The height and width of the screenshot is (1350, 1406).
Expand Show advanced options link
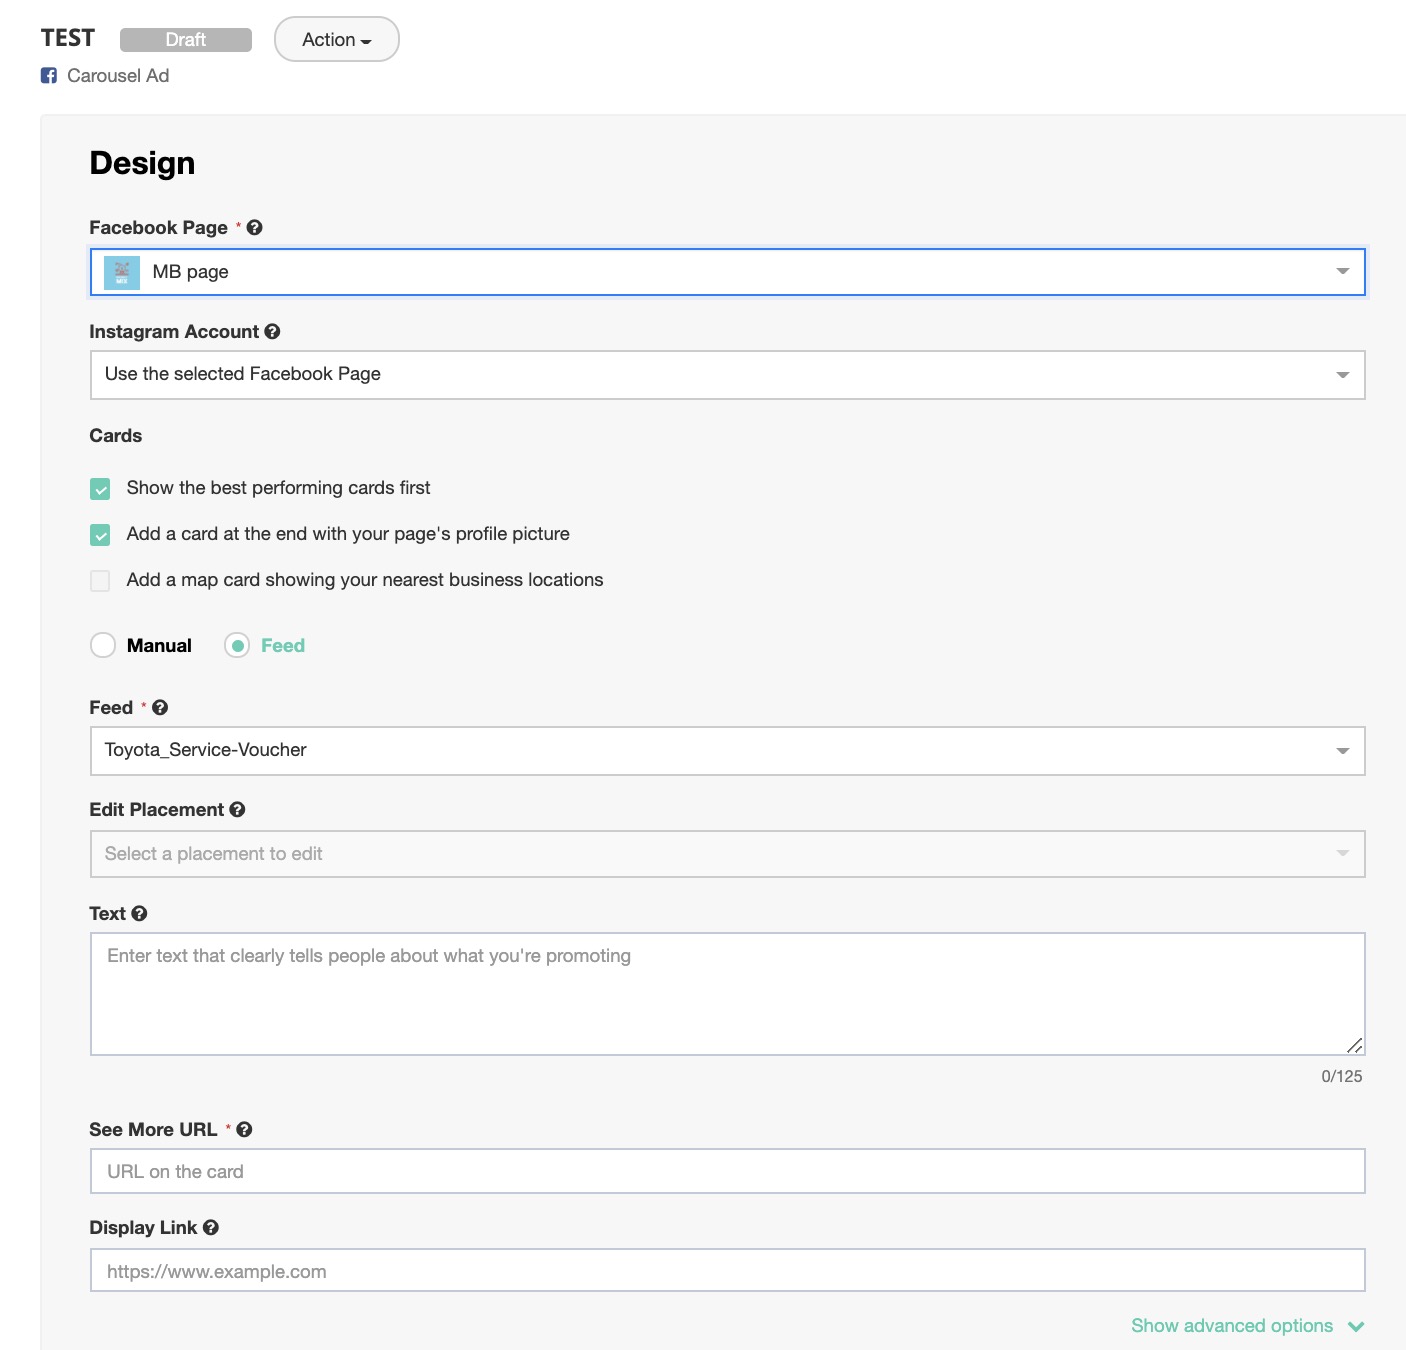[x=1246, y=1326]
